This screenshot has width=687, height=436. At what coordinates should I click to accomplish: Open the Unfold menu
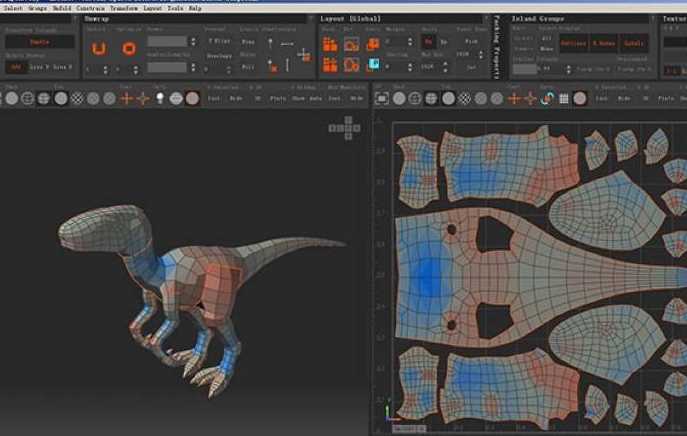[61, 8]
